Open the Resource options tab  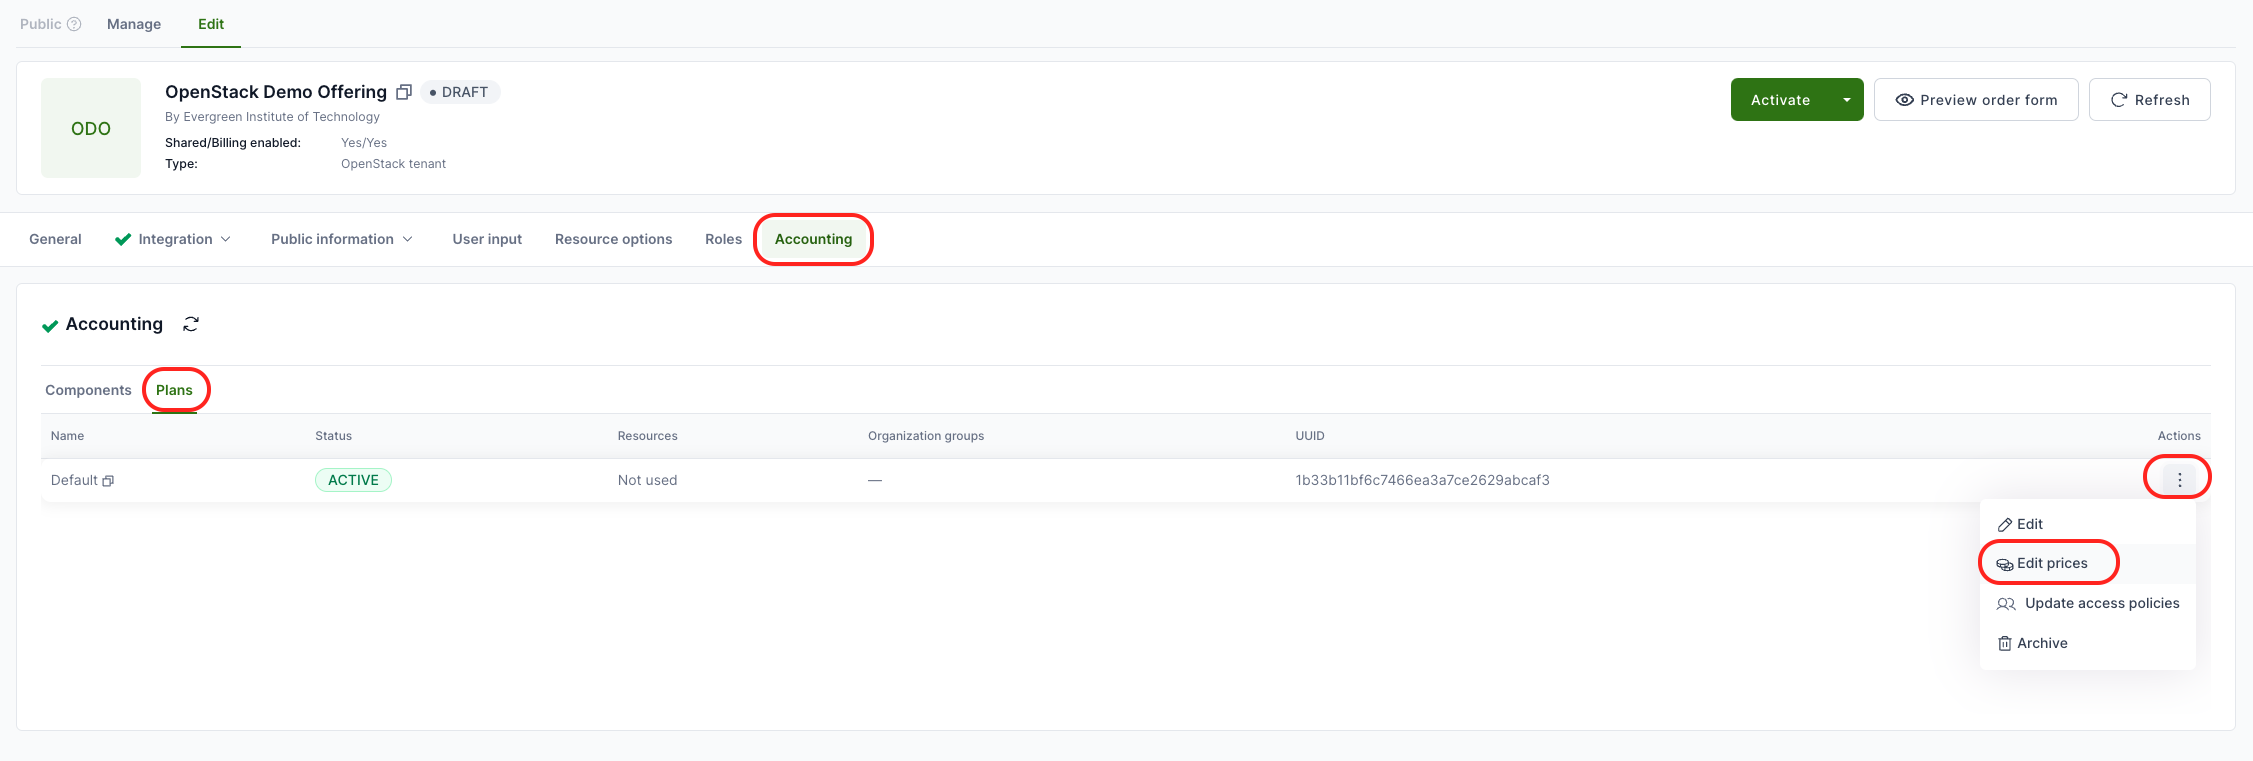[613, 239]
